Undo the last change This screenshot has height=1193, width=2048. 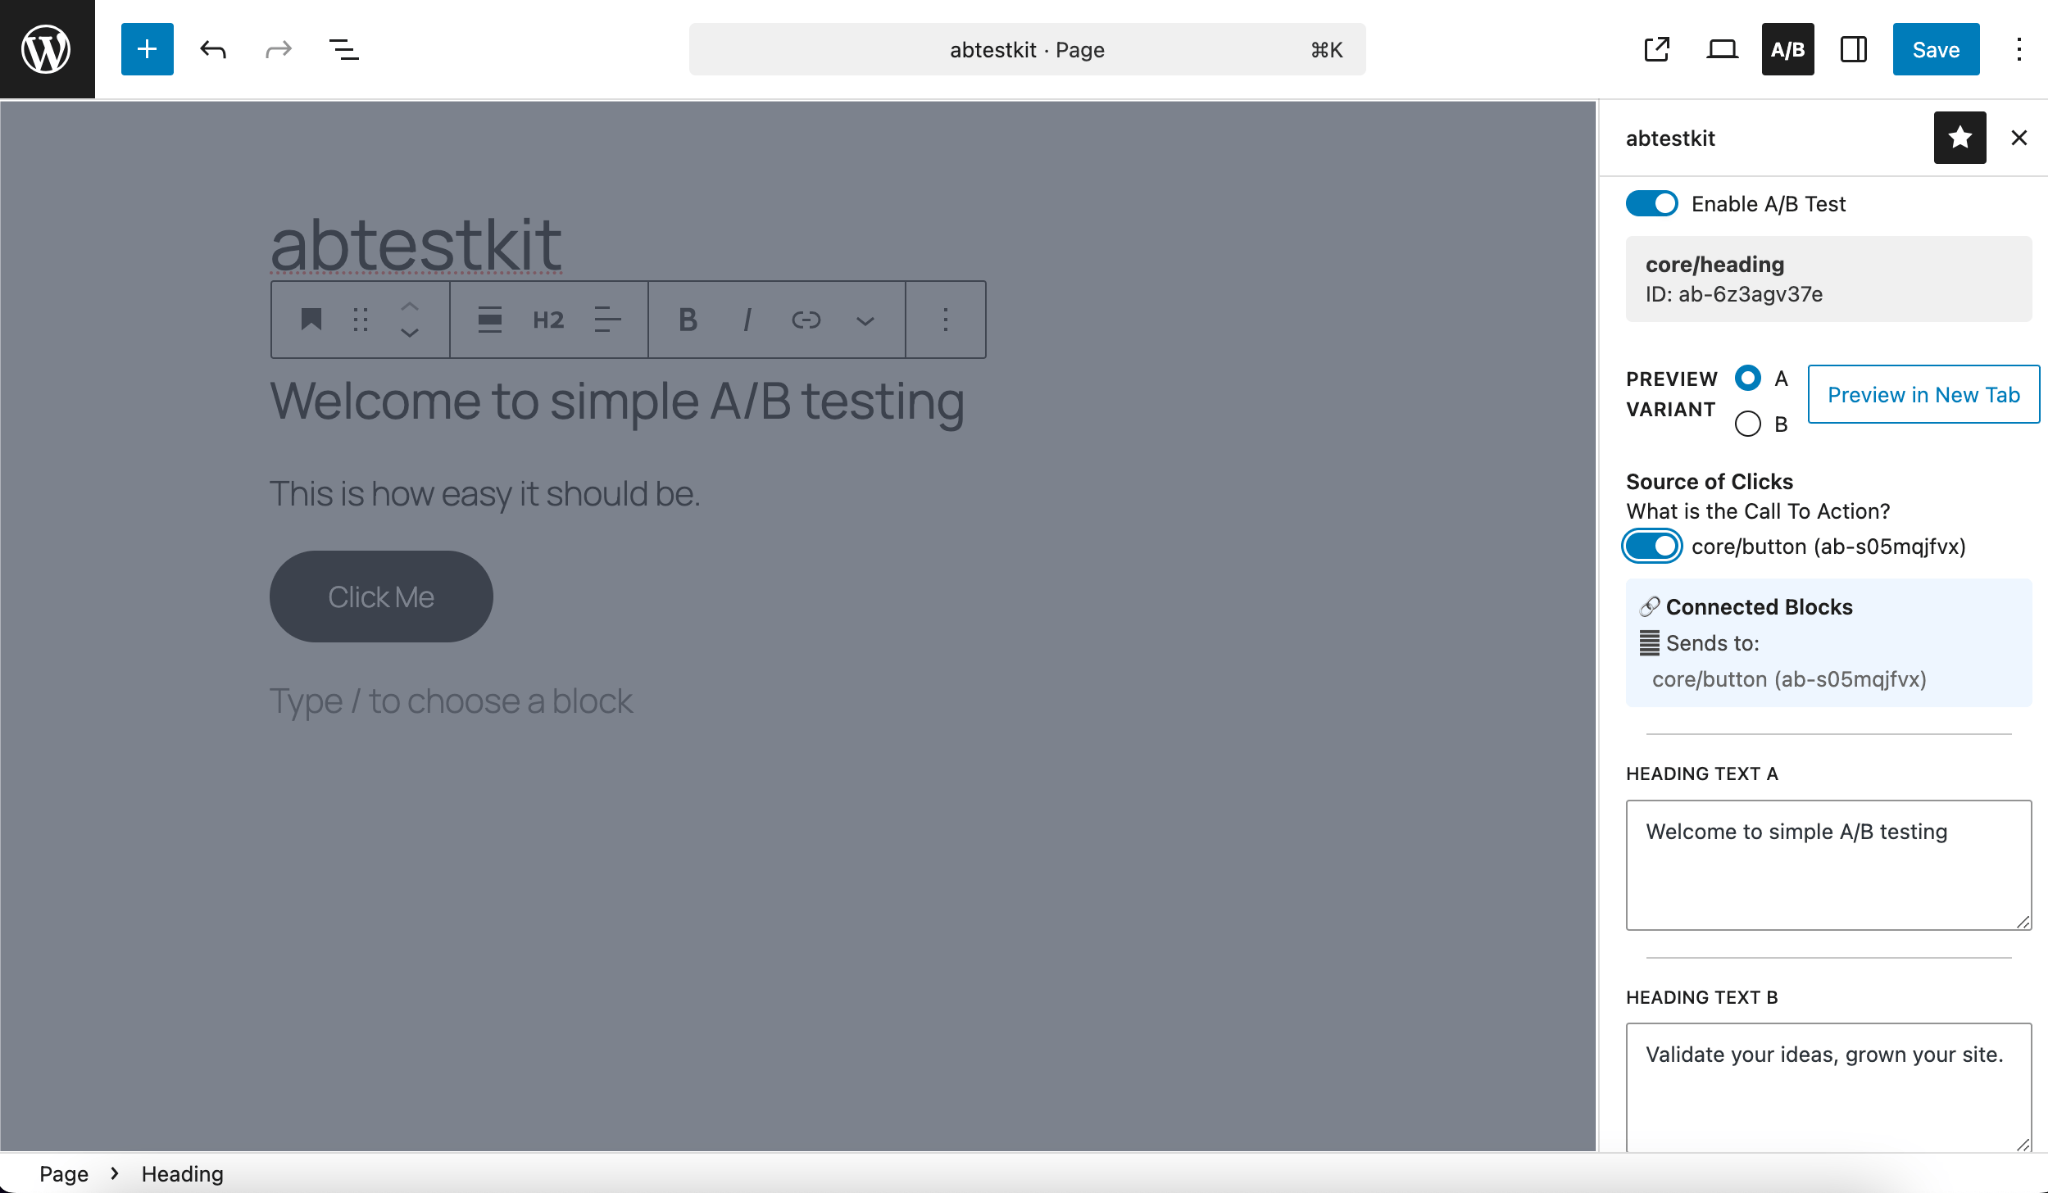[x=213, y=49]
